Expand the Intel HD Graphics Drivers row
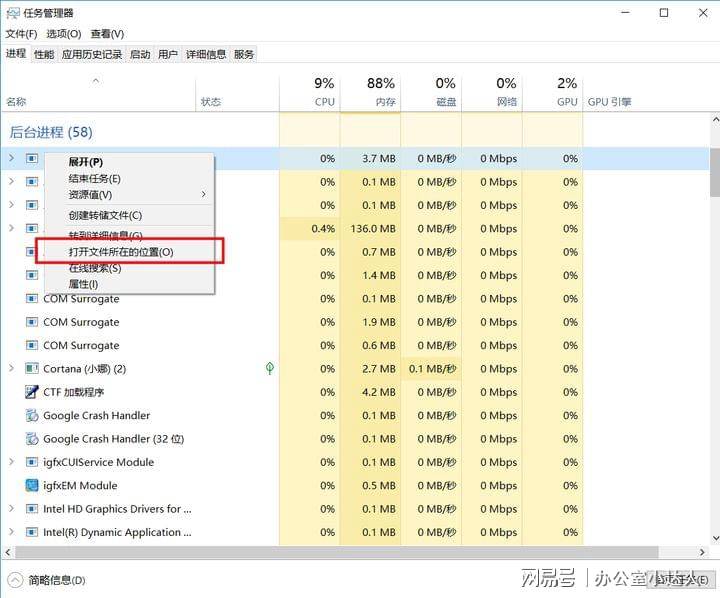This screenshot has height=598, width=720. click(x=11, y=508)
